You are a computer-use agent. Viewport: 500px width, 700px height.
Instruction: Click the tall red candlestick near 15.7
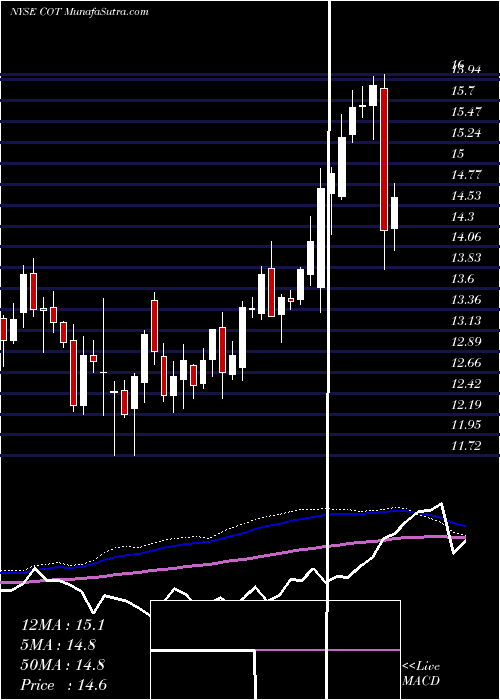384,159
